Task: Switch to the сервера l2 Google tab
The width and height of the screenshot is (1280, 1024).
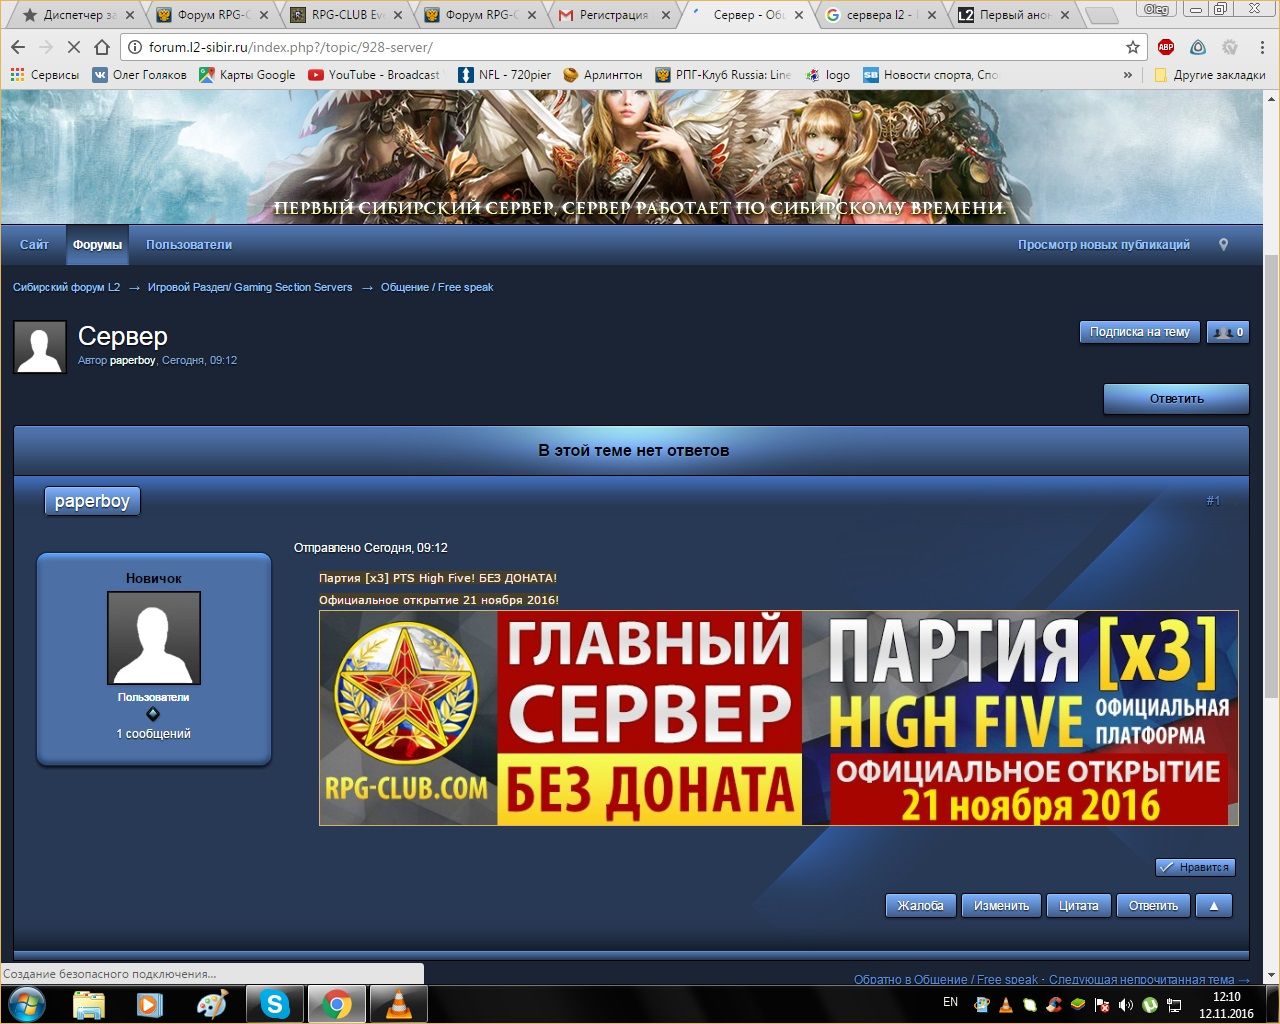Action: click(880, 15)
